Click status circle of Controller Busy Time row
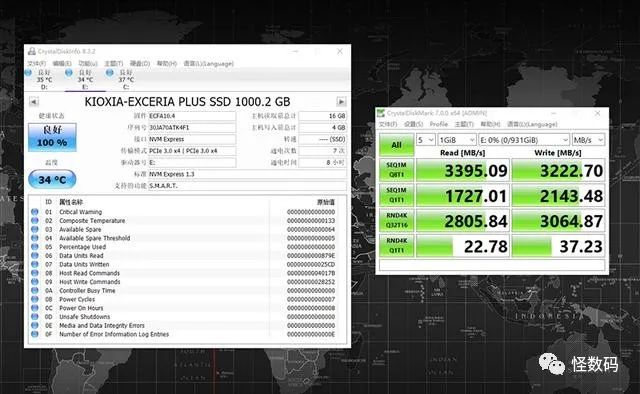The image size is (640, 394). 35,291
